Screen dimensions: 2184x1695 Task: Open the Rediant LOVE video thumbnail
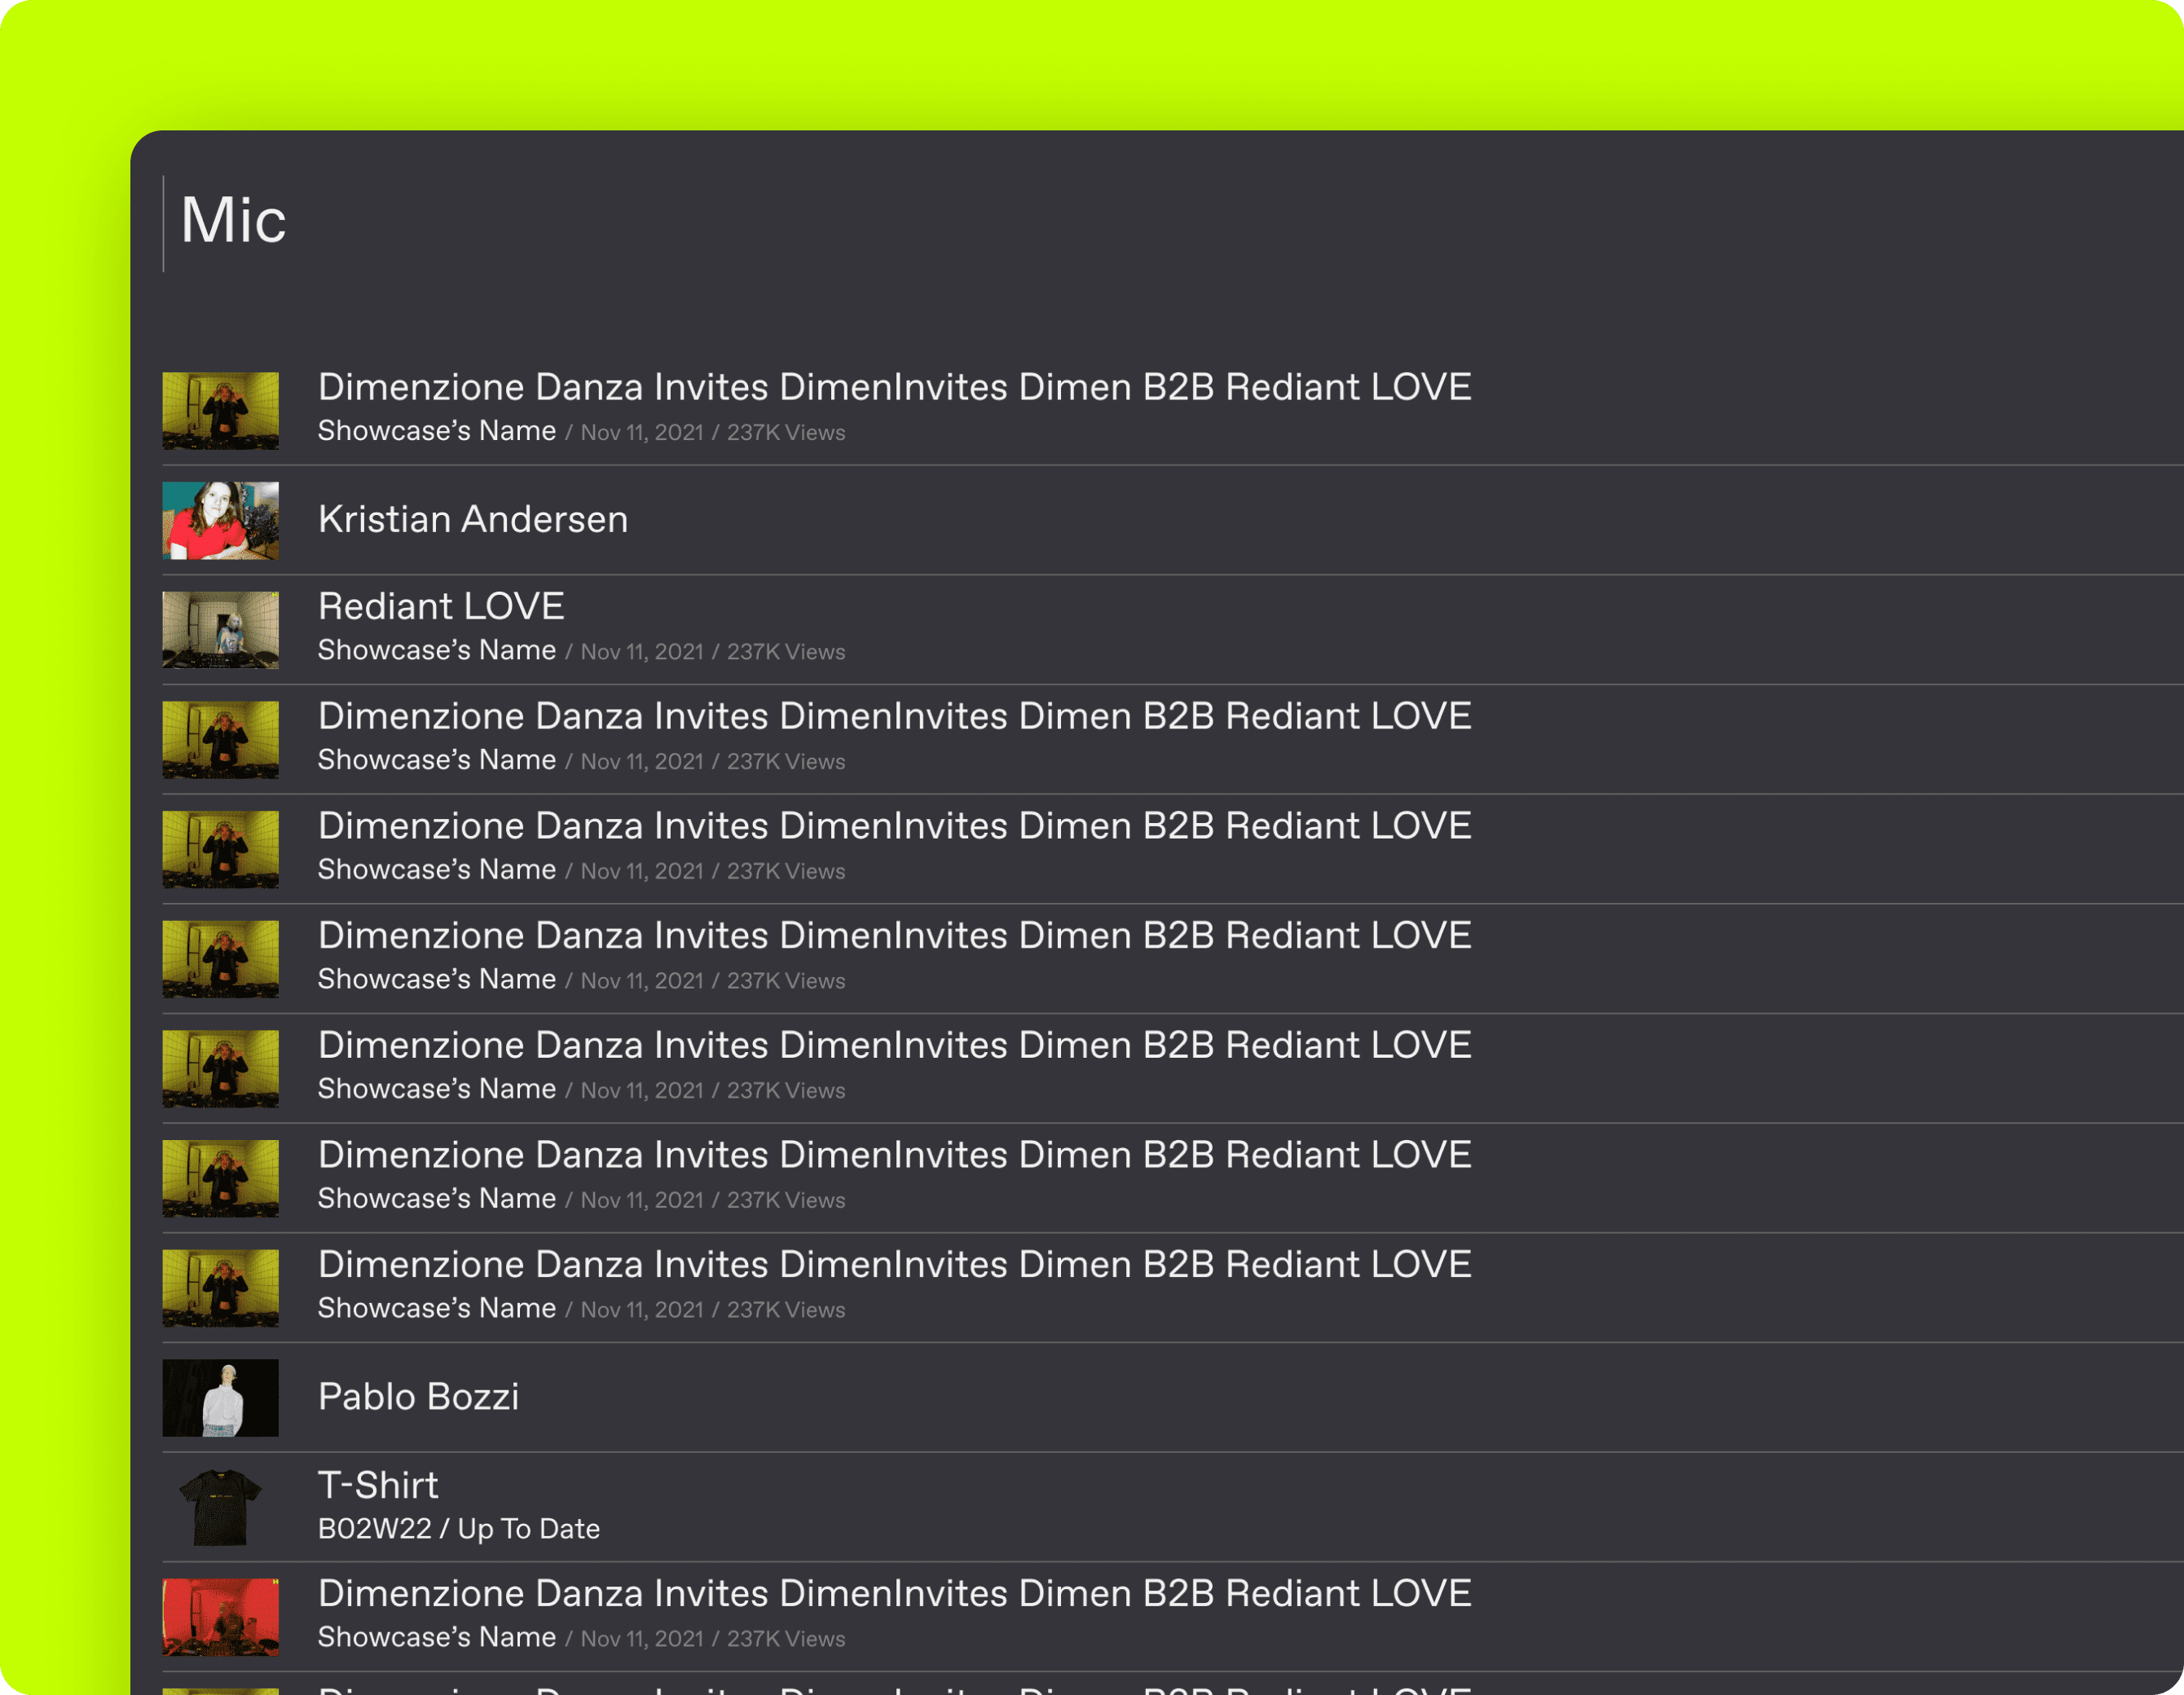(221, 630)
